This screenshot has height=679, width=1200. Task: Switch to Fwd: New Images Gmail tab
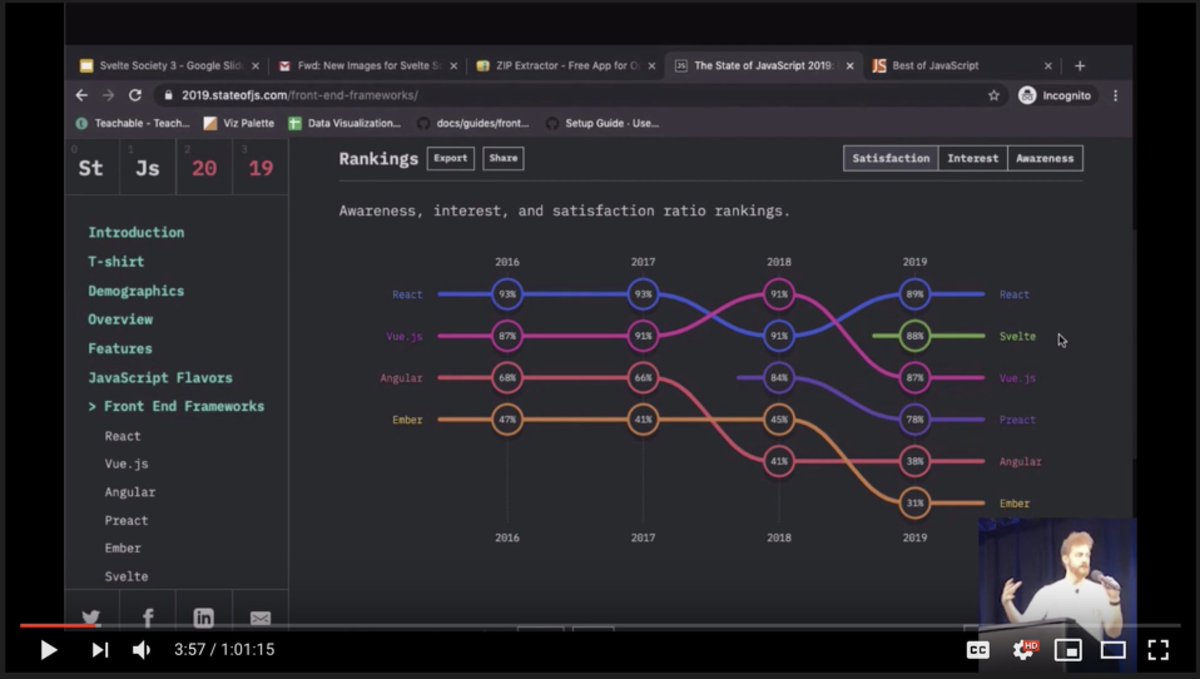(366, 66)
